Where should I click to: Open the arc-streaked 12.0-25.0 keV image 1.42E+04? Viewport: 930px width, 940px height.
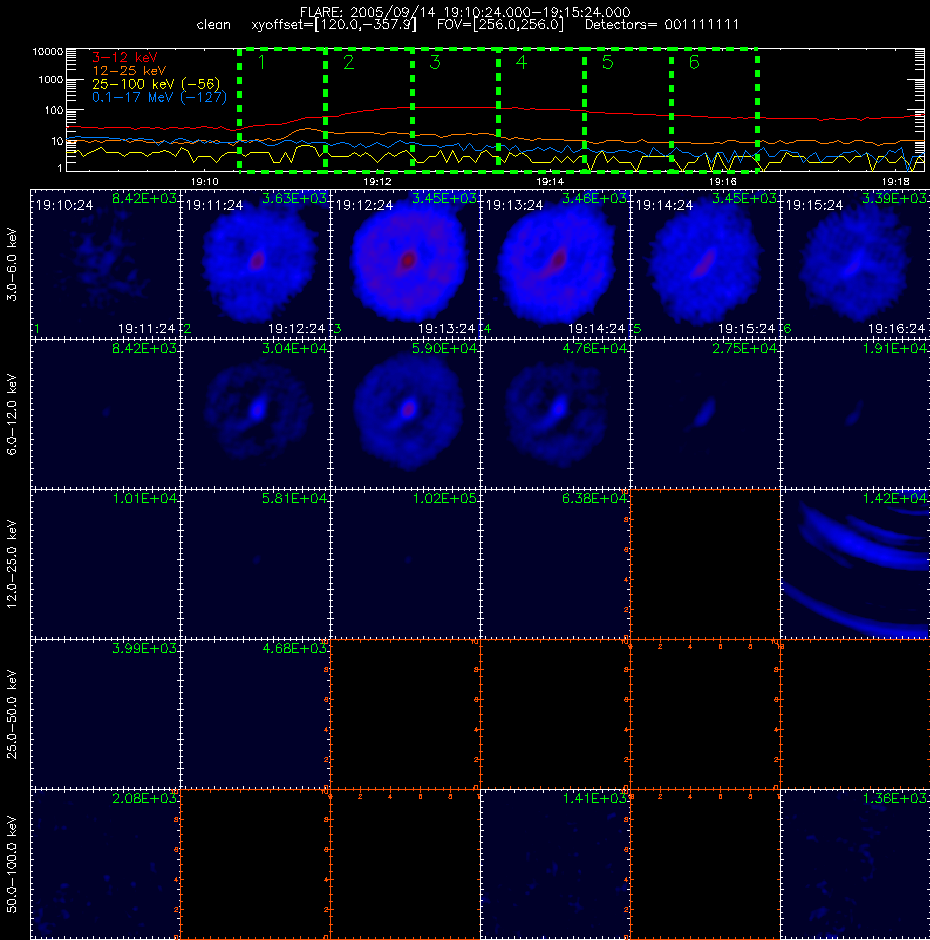pyautogui.click(x=855, y=564)
